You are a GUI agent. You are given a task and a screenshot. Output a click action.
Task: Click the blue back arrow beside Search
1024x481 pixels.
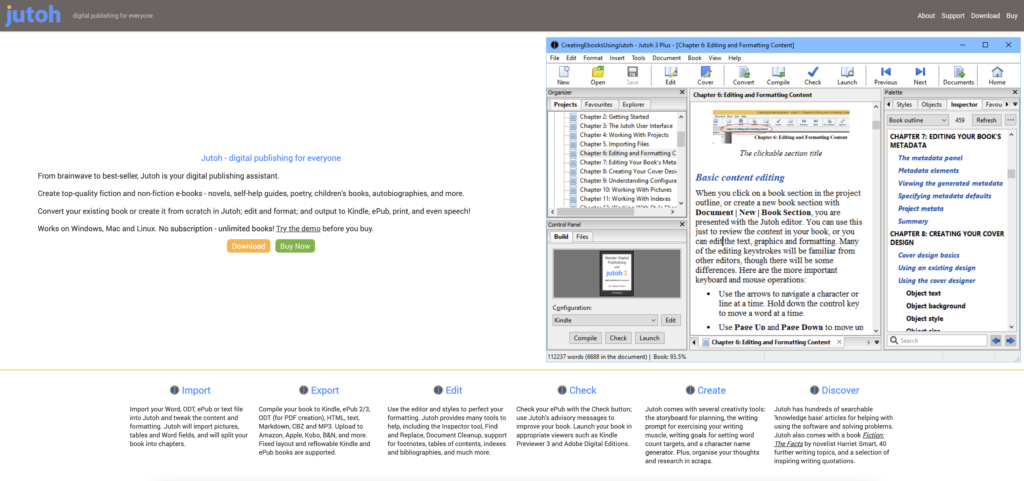(996, 341)
